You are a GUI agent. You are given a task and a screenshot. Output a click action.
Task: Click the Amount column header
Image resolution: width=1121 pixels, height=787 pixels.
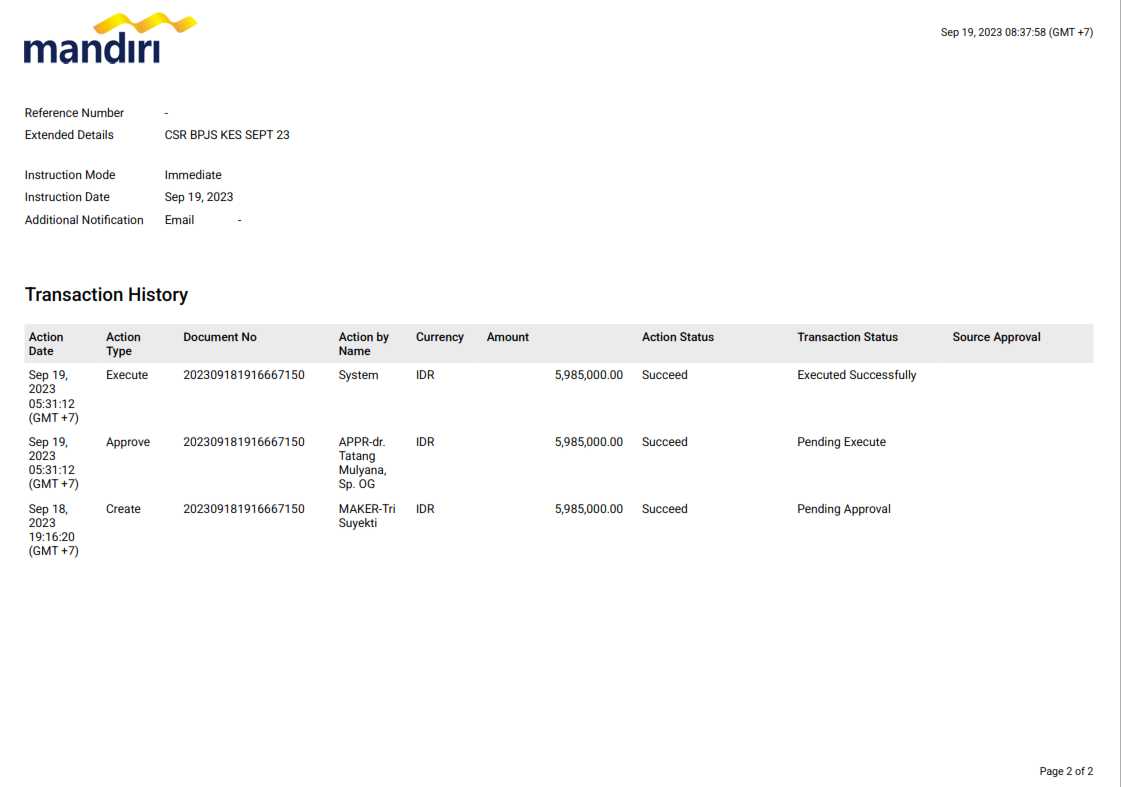click(508, 338)
